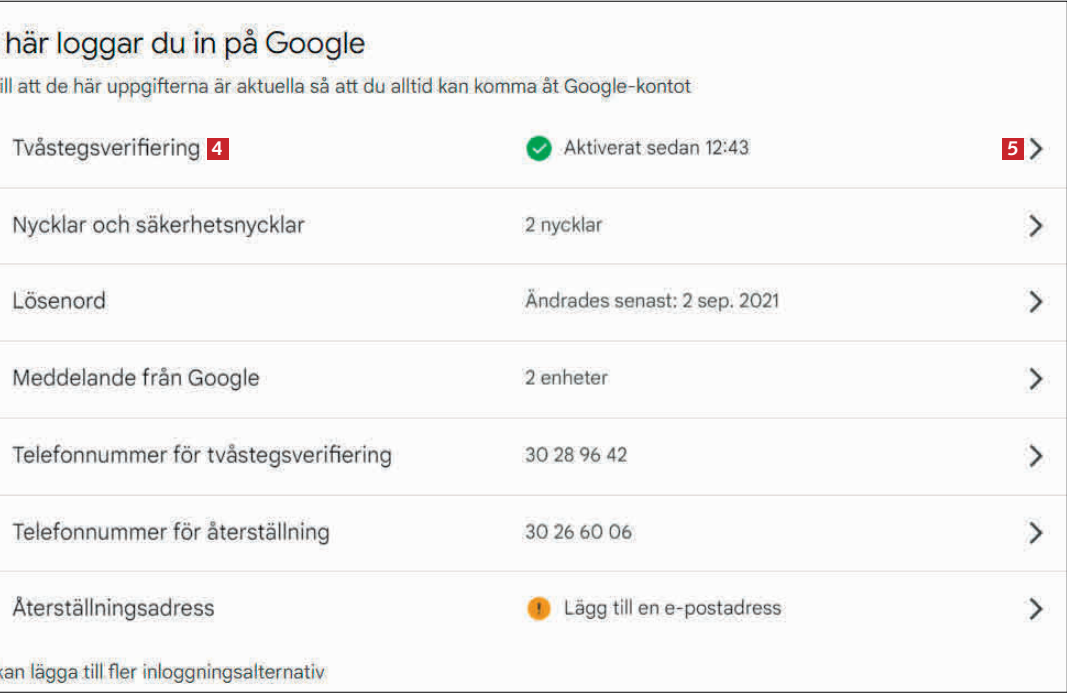Viewport: 1067px width, 693px height.
Task: Click chevron for Telefonnummer för tvåstegsverifiering
Action: [1036, 456]
